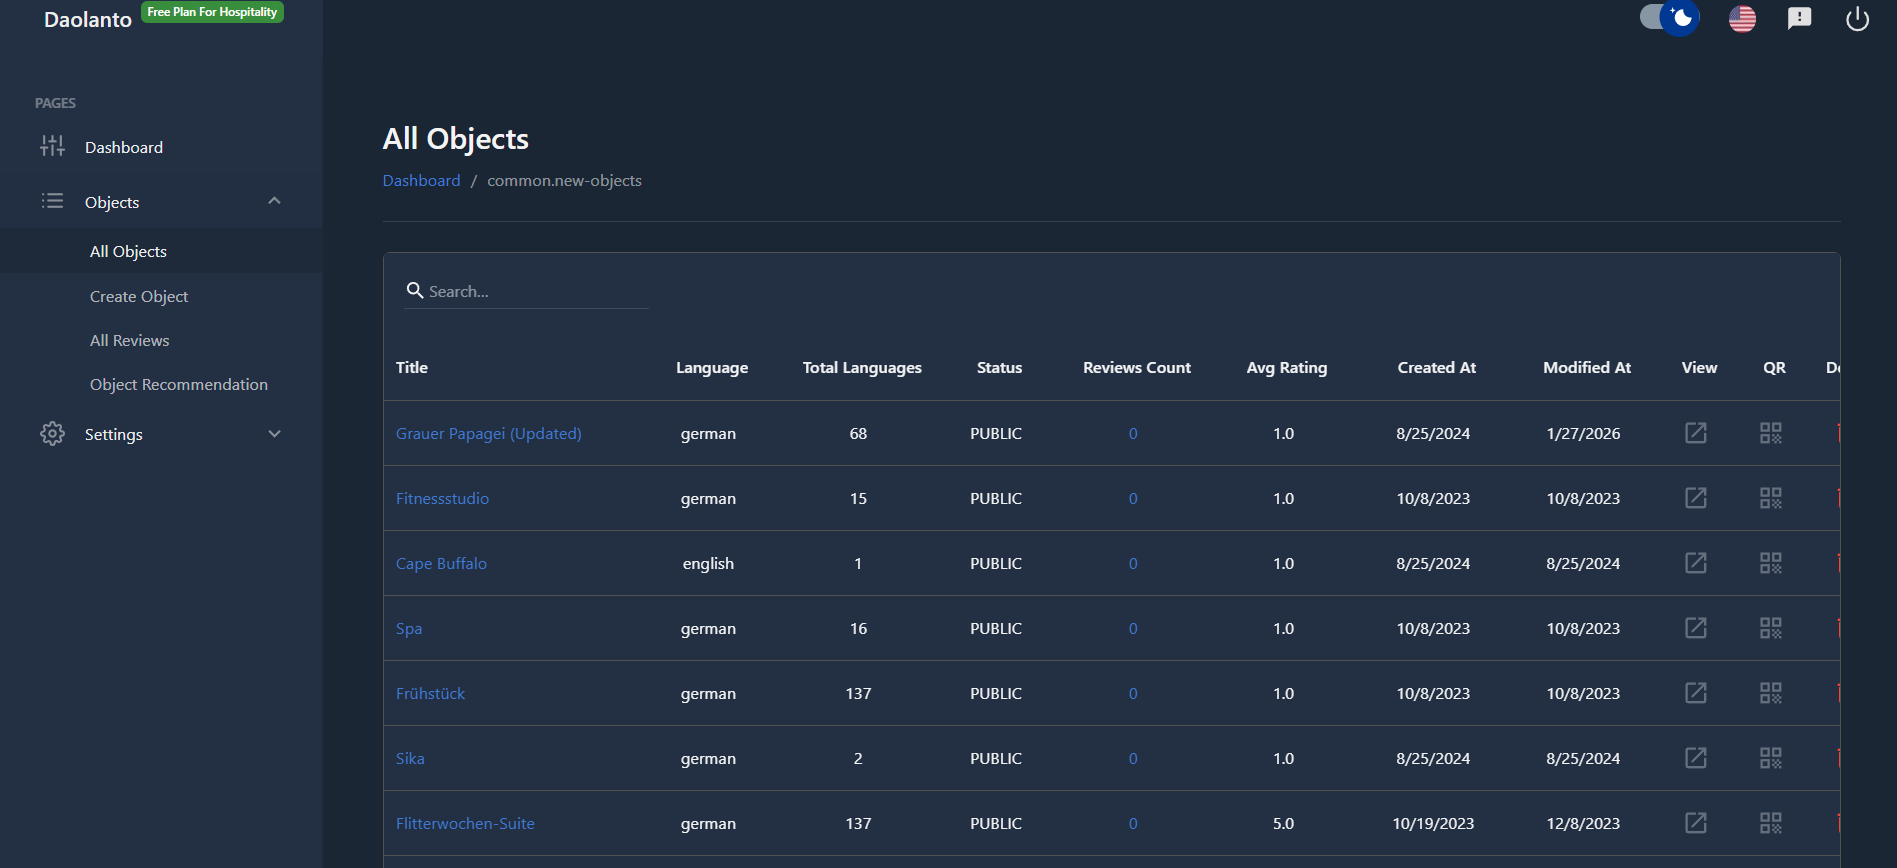
Task: Sort by Avg Rating column header
Action: tap(1286, 368)
